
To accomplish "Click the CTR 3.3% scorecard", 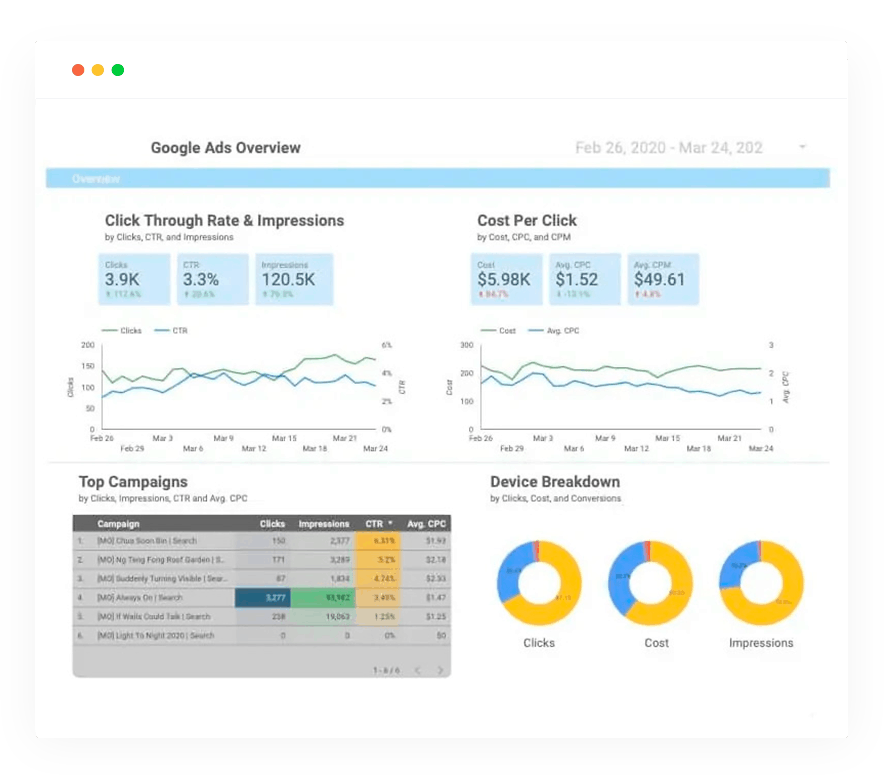I will tap(213, 279).
